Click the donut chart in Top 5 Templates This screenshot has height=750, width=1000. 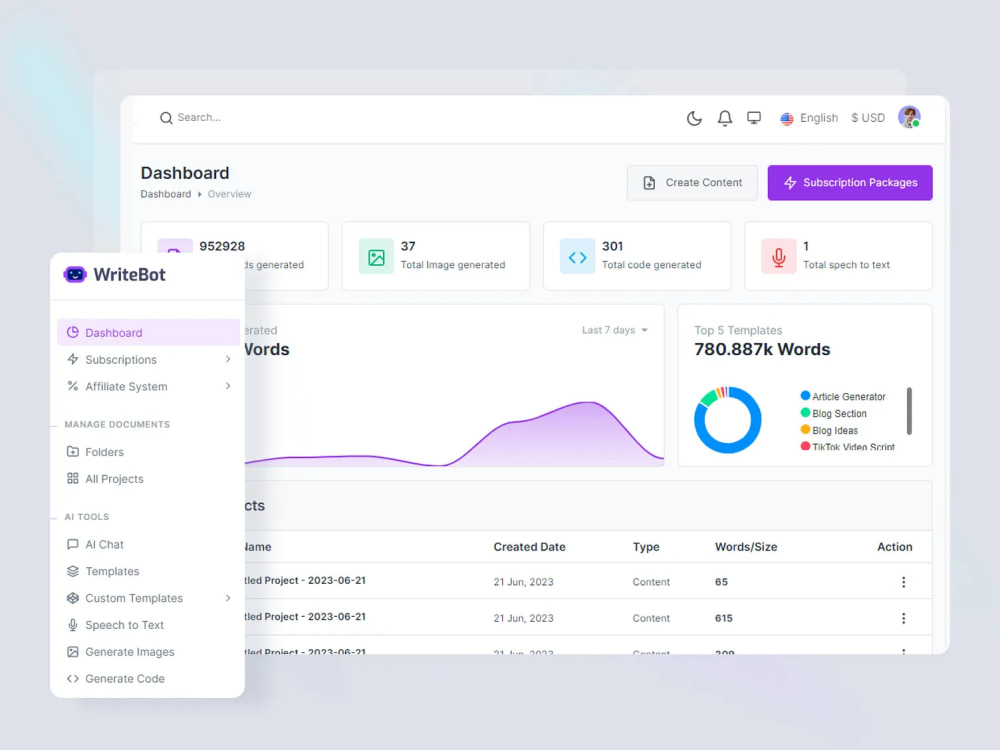[x=727, y=420]
